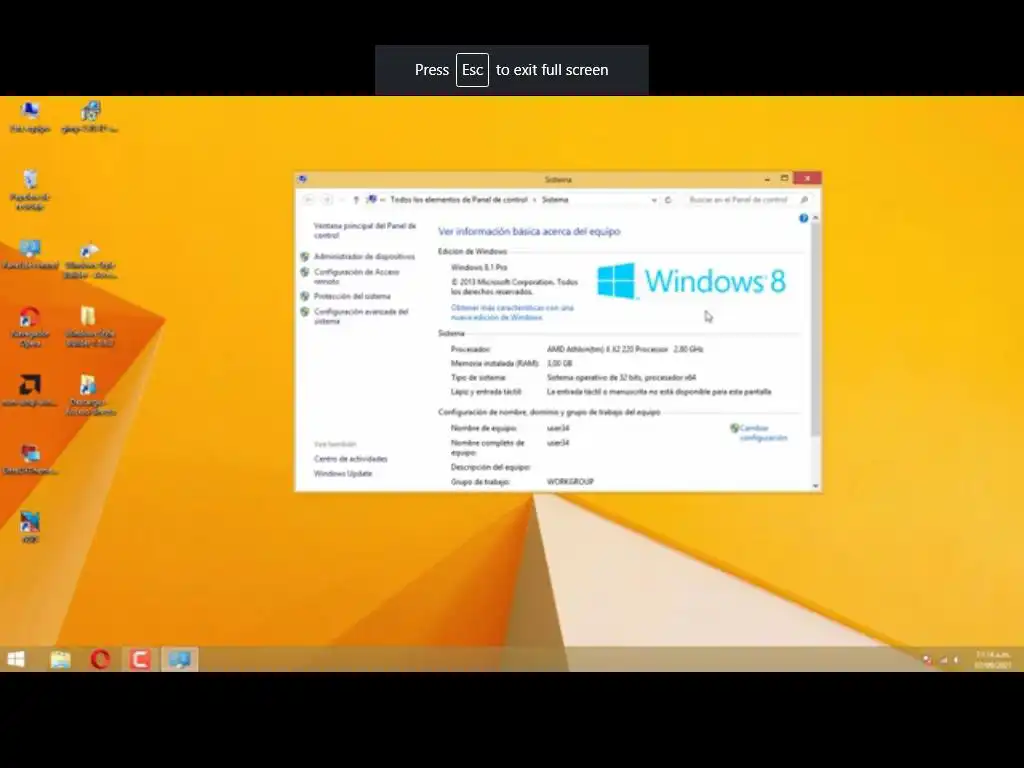The height and width of the screenshot is (768, 1024).
Task: Click the Forward arrow in Sistema window
Action: coord(328,200)
